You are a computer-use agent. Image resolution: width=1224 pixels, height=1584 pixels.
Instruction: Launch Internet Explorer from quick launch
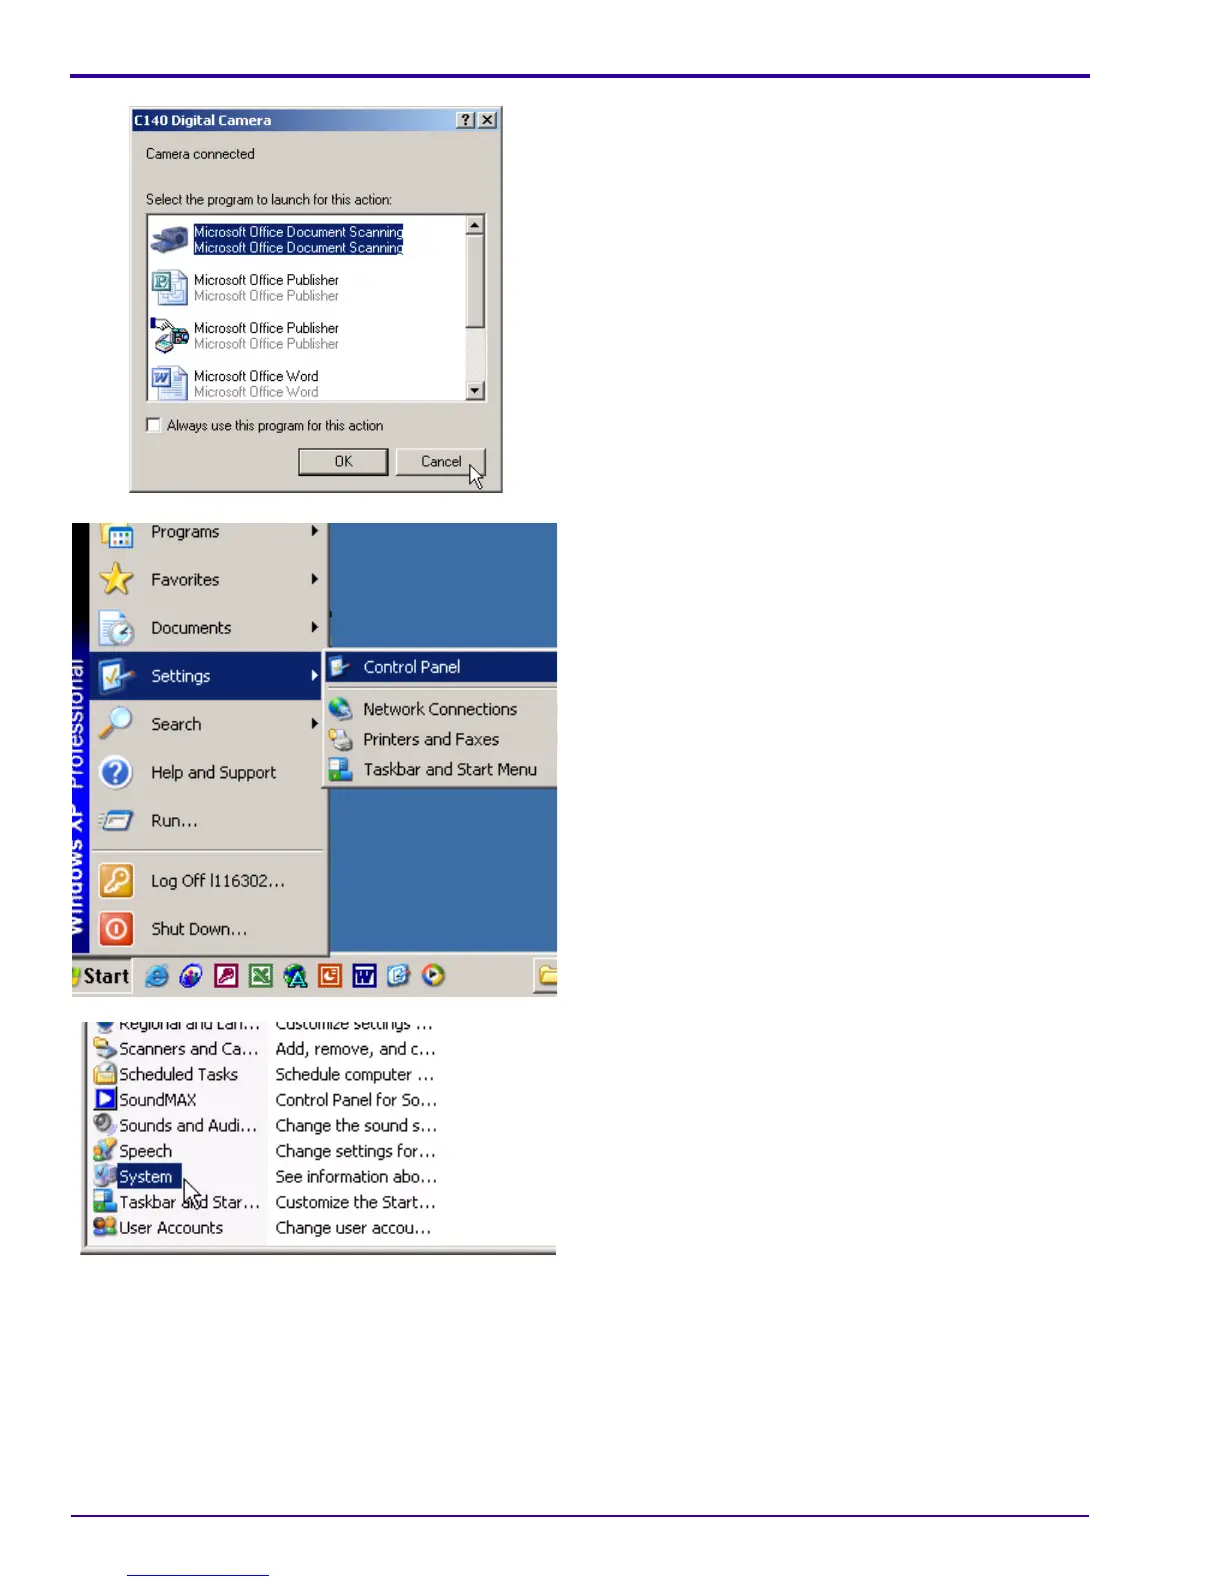[x=157, y=976]
